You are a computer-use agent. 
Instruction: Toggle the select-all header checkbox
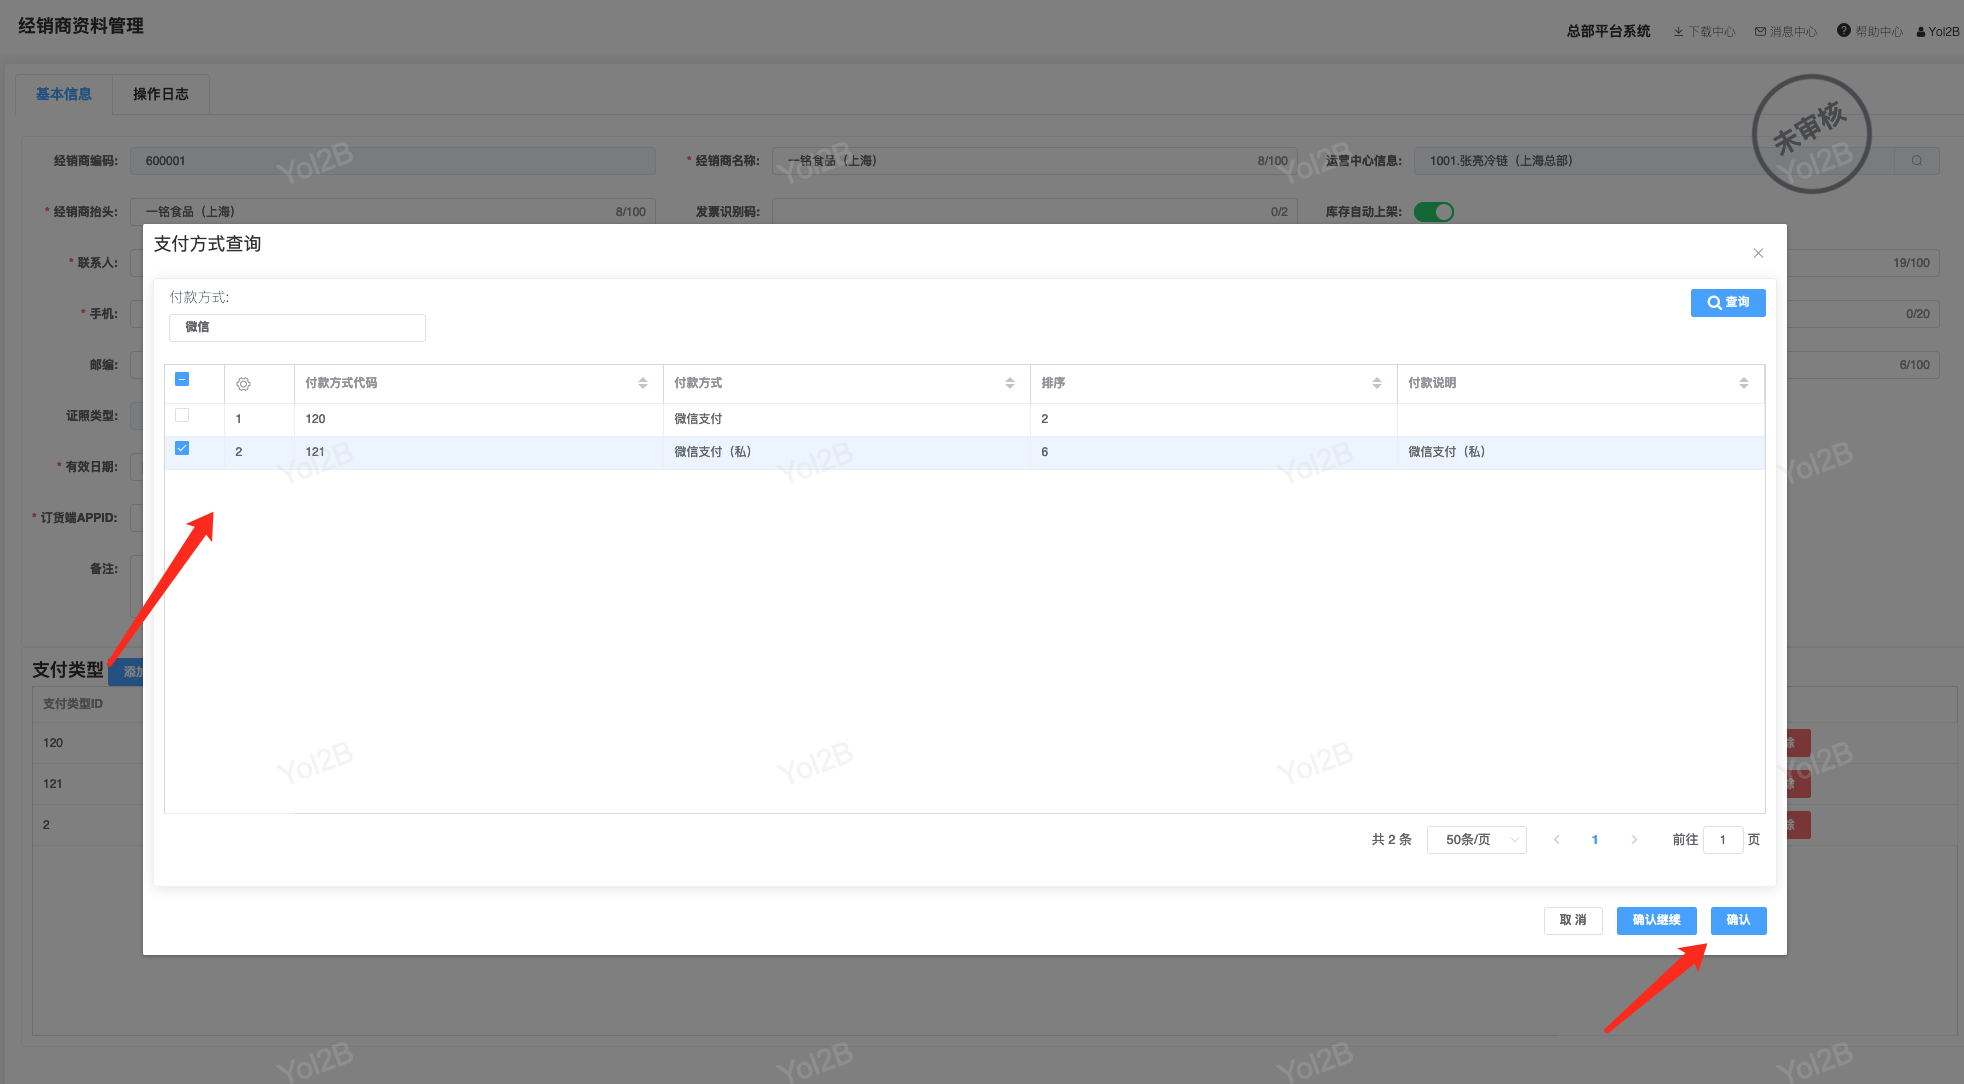[x=182, y=379]
